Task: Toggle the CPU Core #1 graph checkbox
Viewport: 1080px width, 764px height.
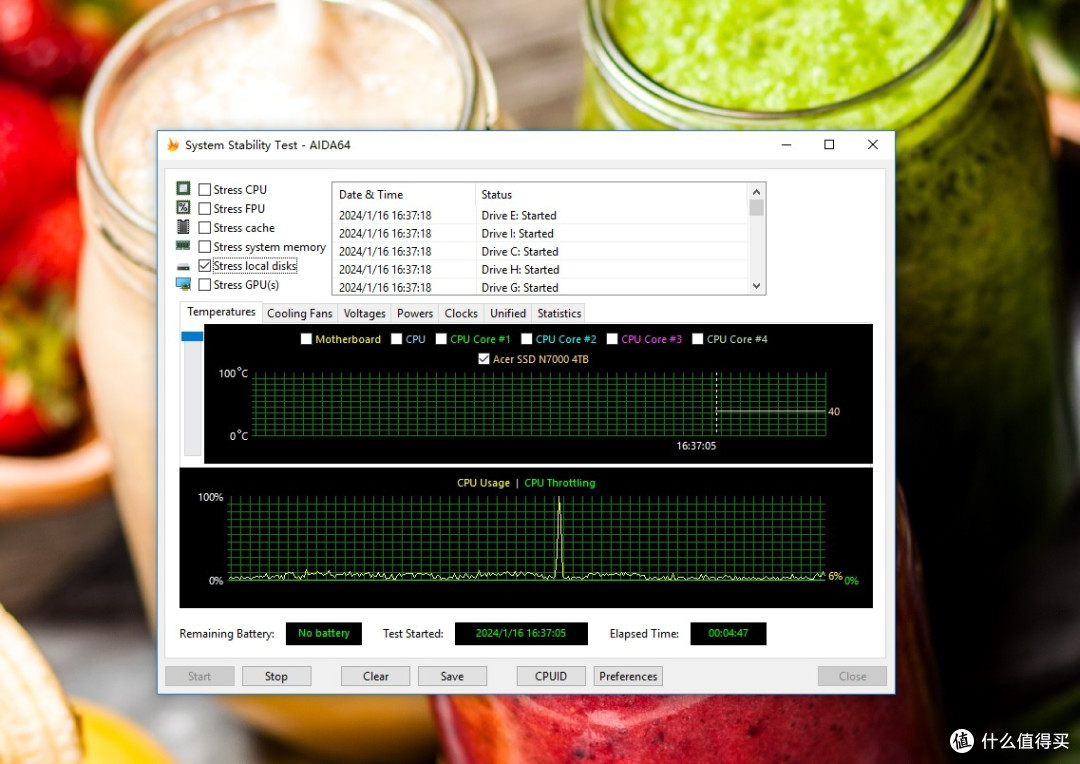Action: 442,339
